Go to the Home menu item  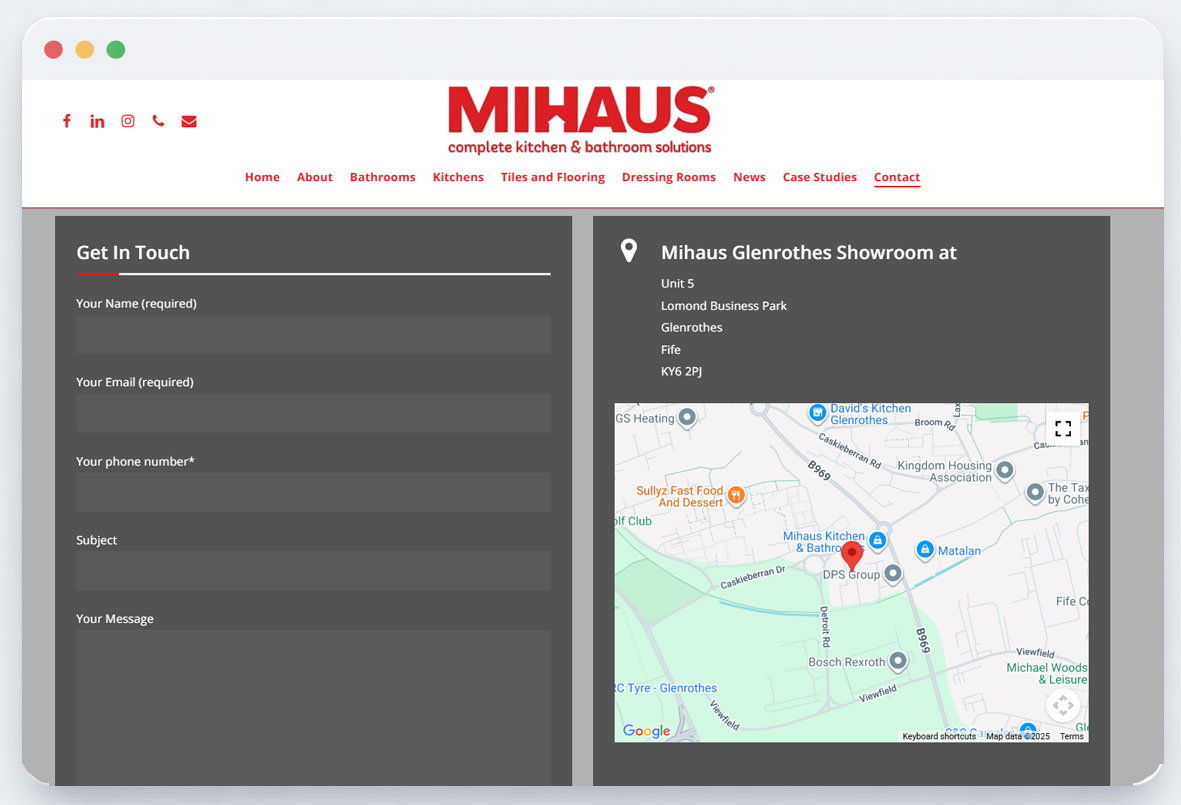pyautogui.click(x=262, y=177)
